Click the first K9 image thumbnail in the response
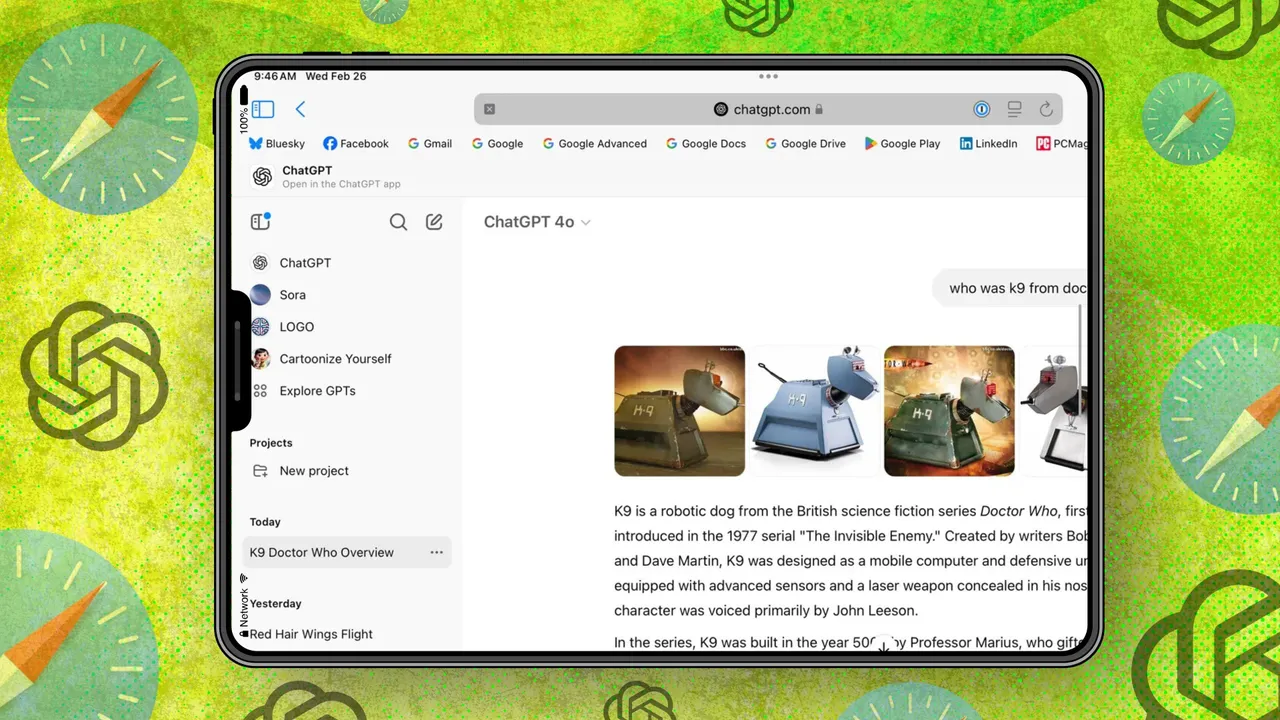 [x=679, y=410]
